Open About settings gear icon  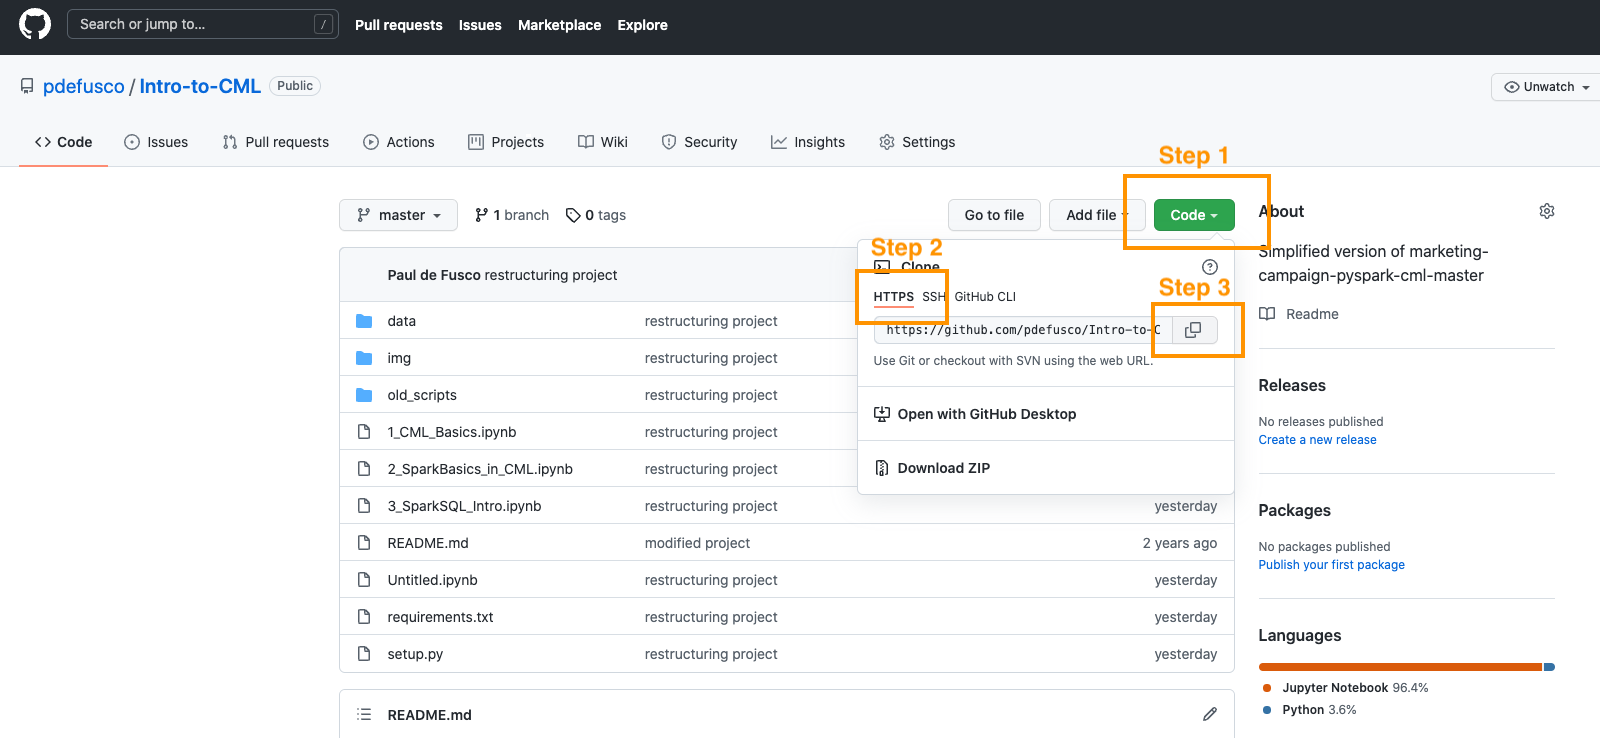click(x=1547, y=211)
